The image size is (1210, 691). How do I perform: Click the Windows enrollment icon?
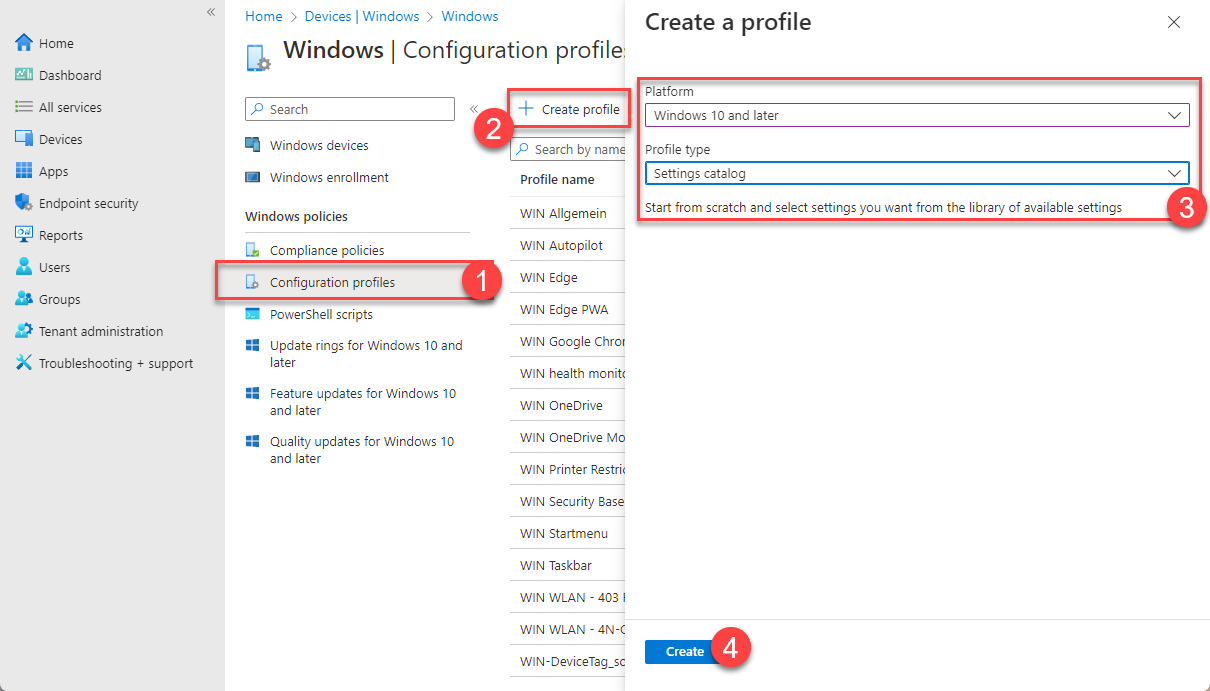pos(253,177)
